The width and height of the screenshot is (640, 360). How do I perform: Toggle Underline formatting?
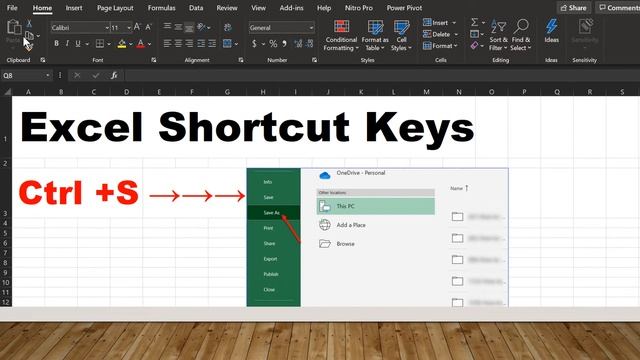78,43
